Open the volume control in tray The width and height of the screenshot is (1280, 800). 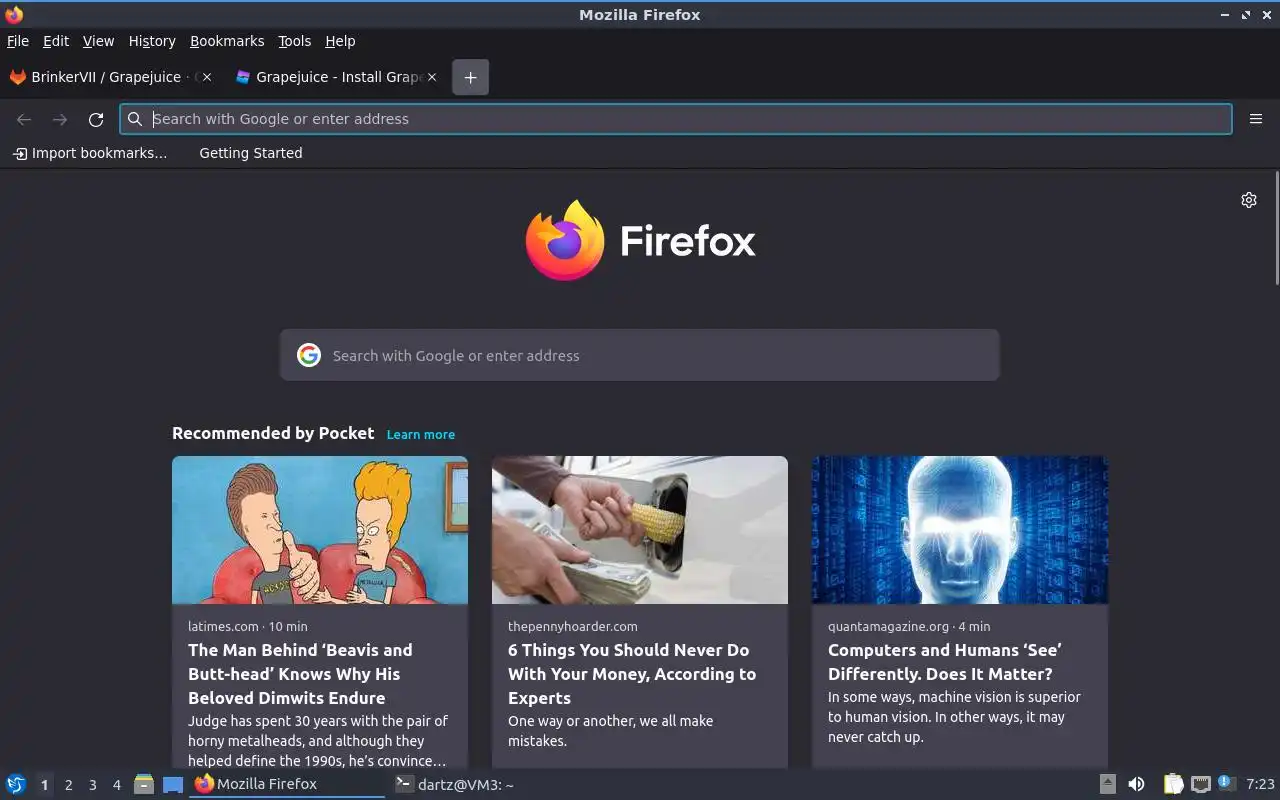point(1136,784)
